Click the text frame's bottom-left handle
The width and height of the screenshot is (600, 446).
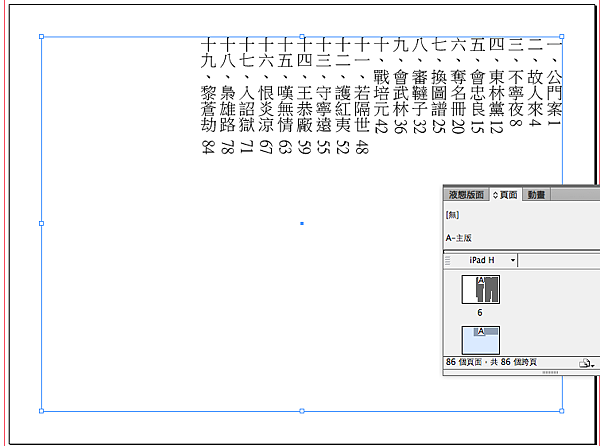(x=41, y=411)
